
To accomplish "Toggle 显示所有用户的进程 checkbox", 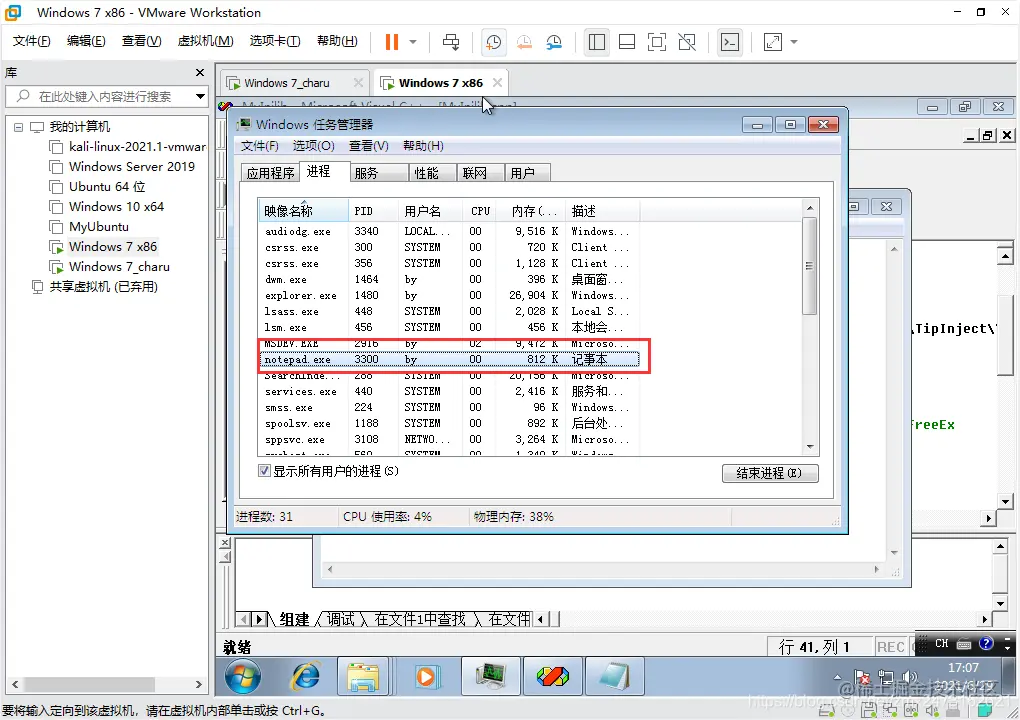I will (x=264, y=471).
